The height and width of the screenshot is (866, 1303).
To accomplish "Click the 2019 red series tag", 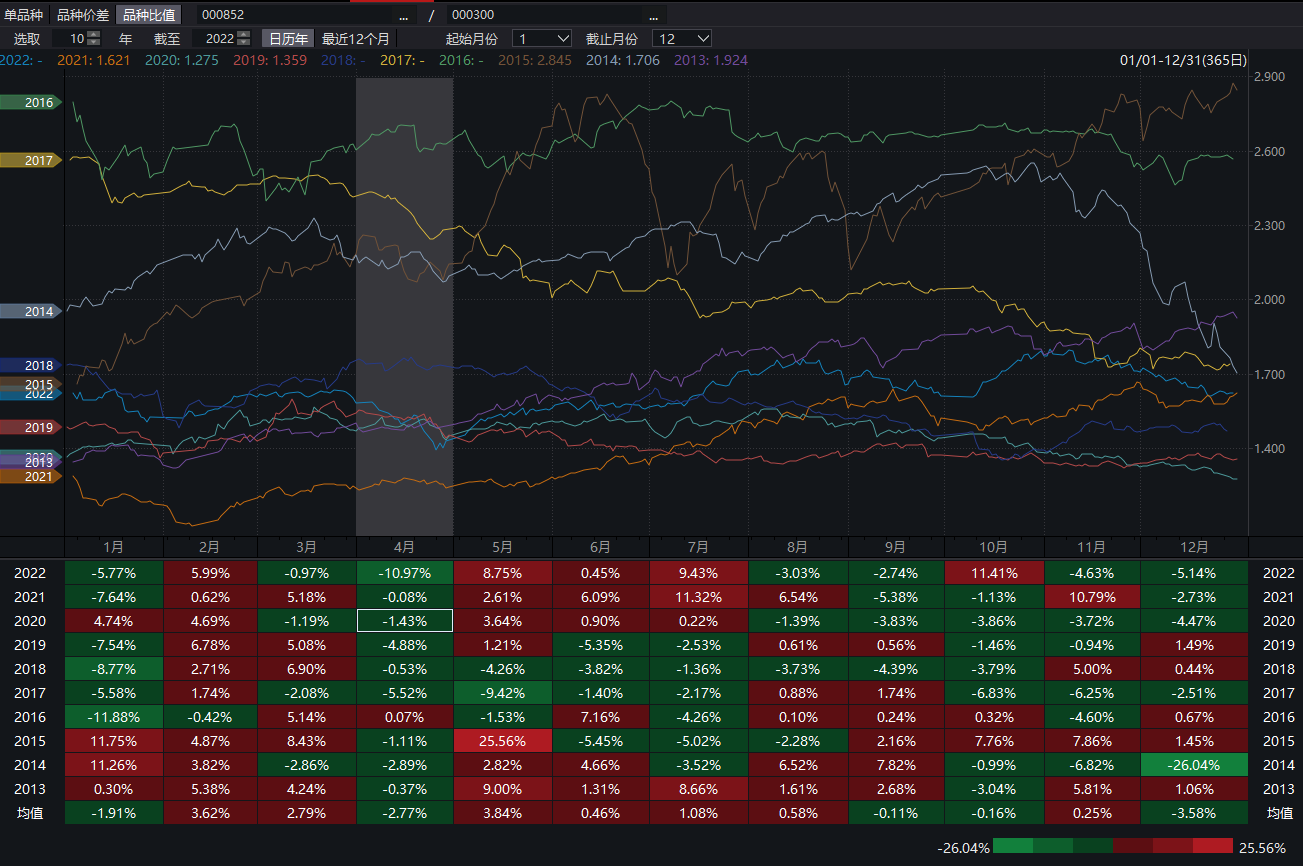I will coord(30,428).
